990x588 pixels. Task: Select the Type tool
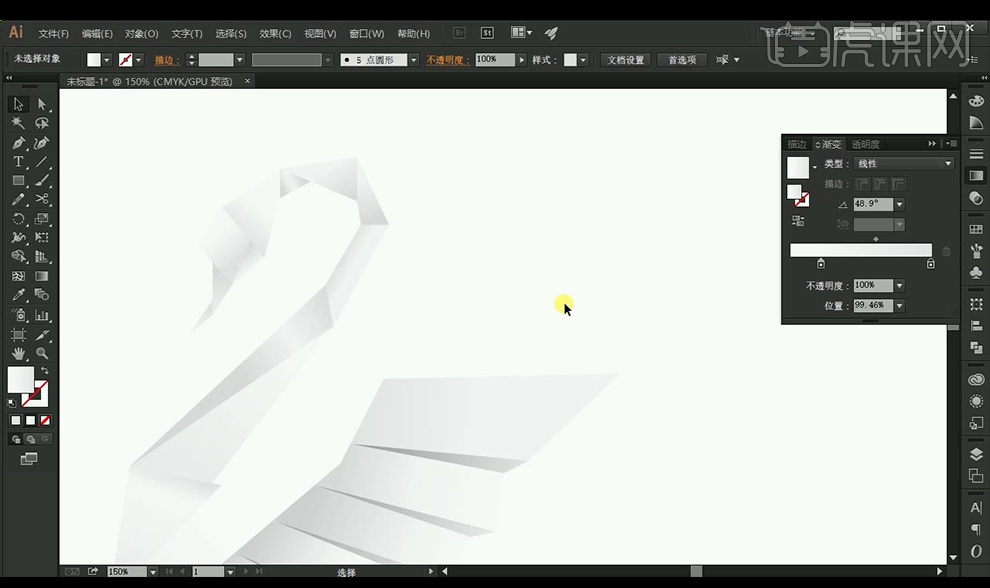(18, 162)
